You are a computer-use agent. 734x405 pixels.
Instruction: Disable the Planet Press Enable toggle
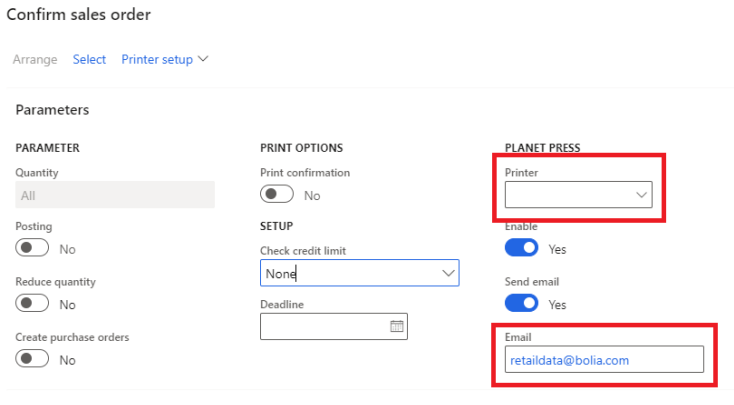[x=522, y=248]
